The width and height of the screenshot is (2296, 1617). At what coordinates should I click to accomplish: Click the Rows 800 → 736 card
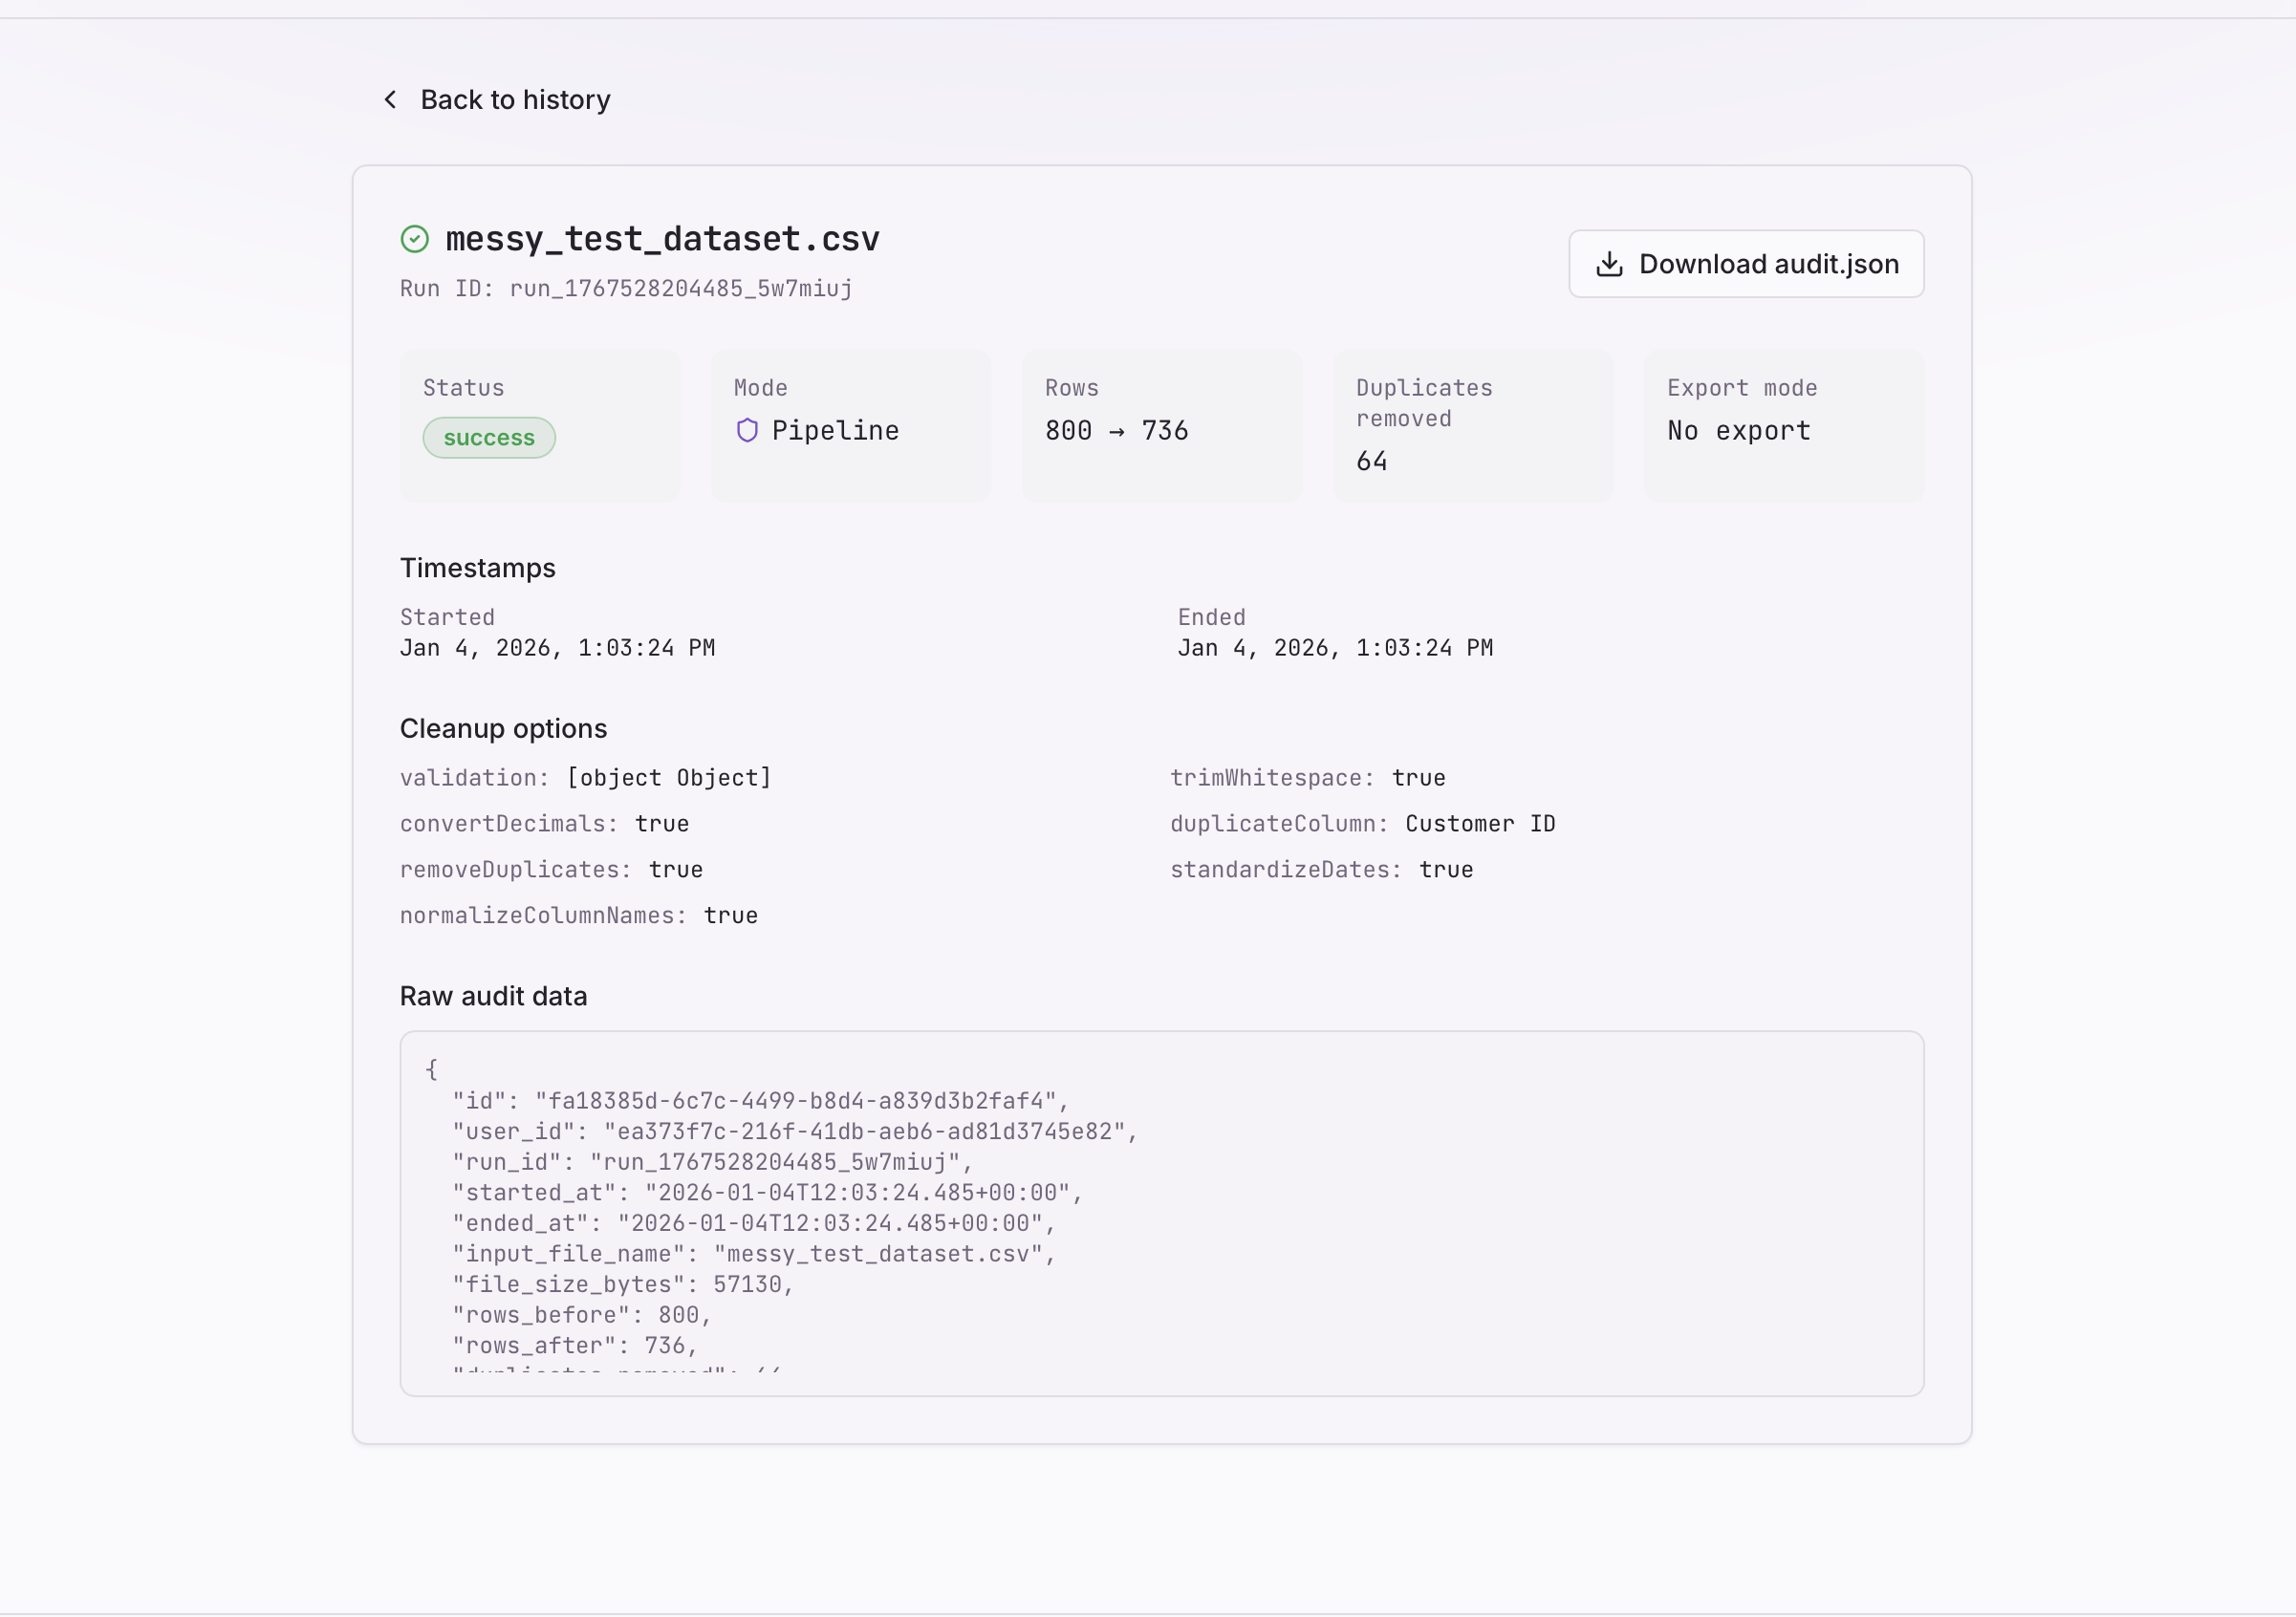click(x=1161, y=425)
